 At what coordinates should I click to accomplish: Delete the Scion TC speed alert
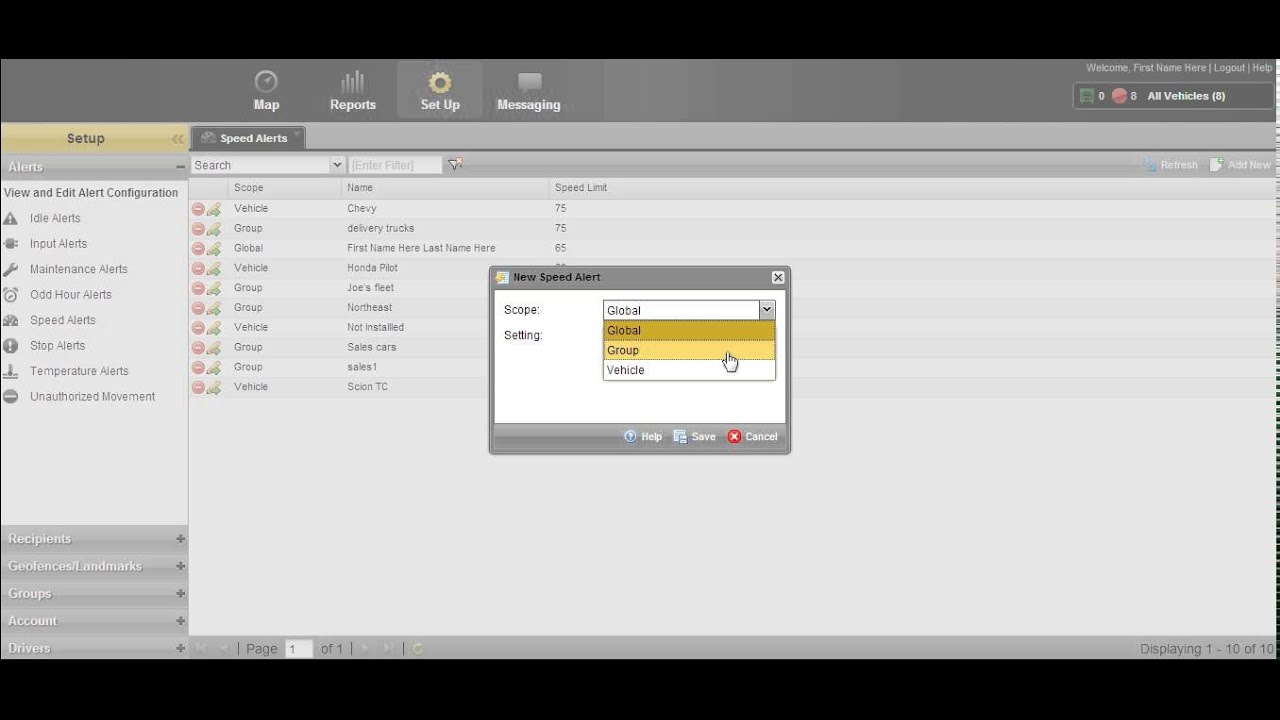(x=198, y=387)
